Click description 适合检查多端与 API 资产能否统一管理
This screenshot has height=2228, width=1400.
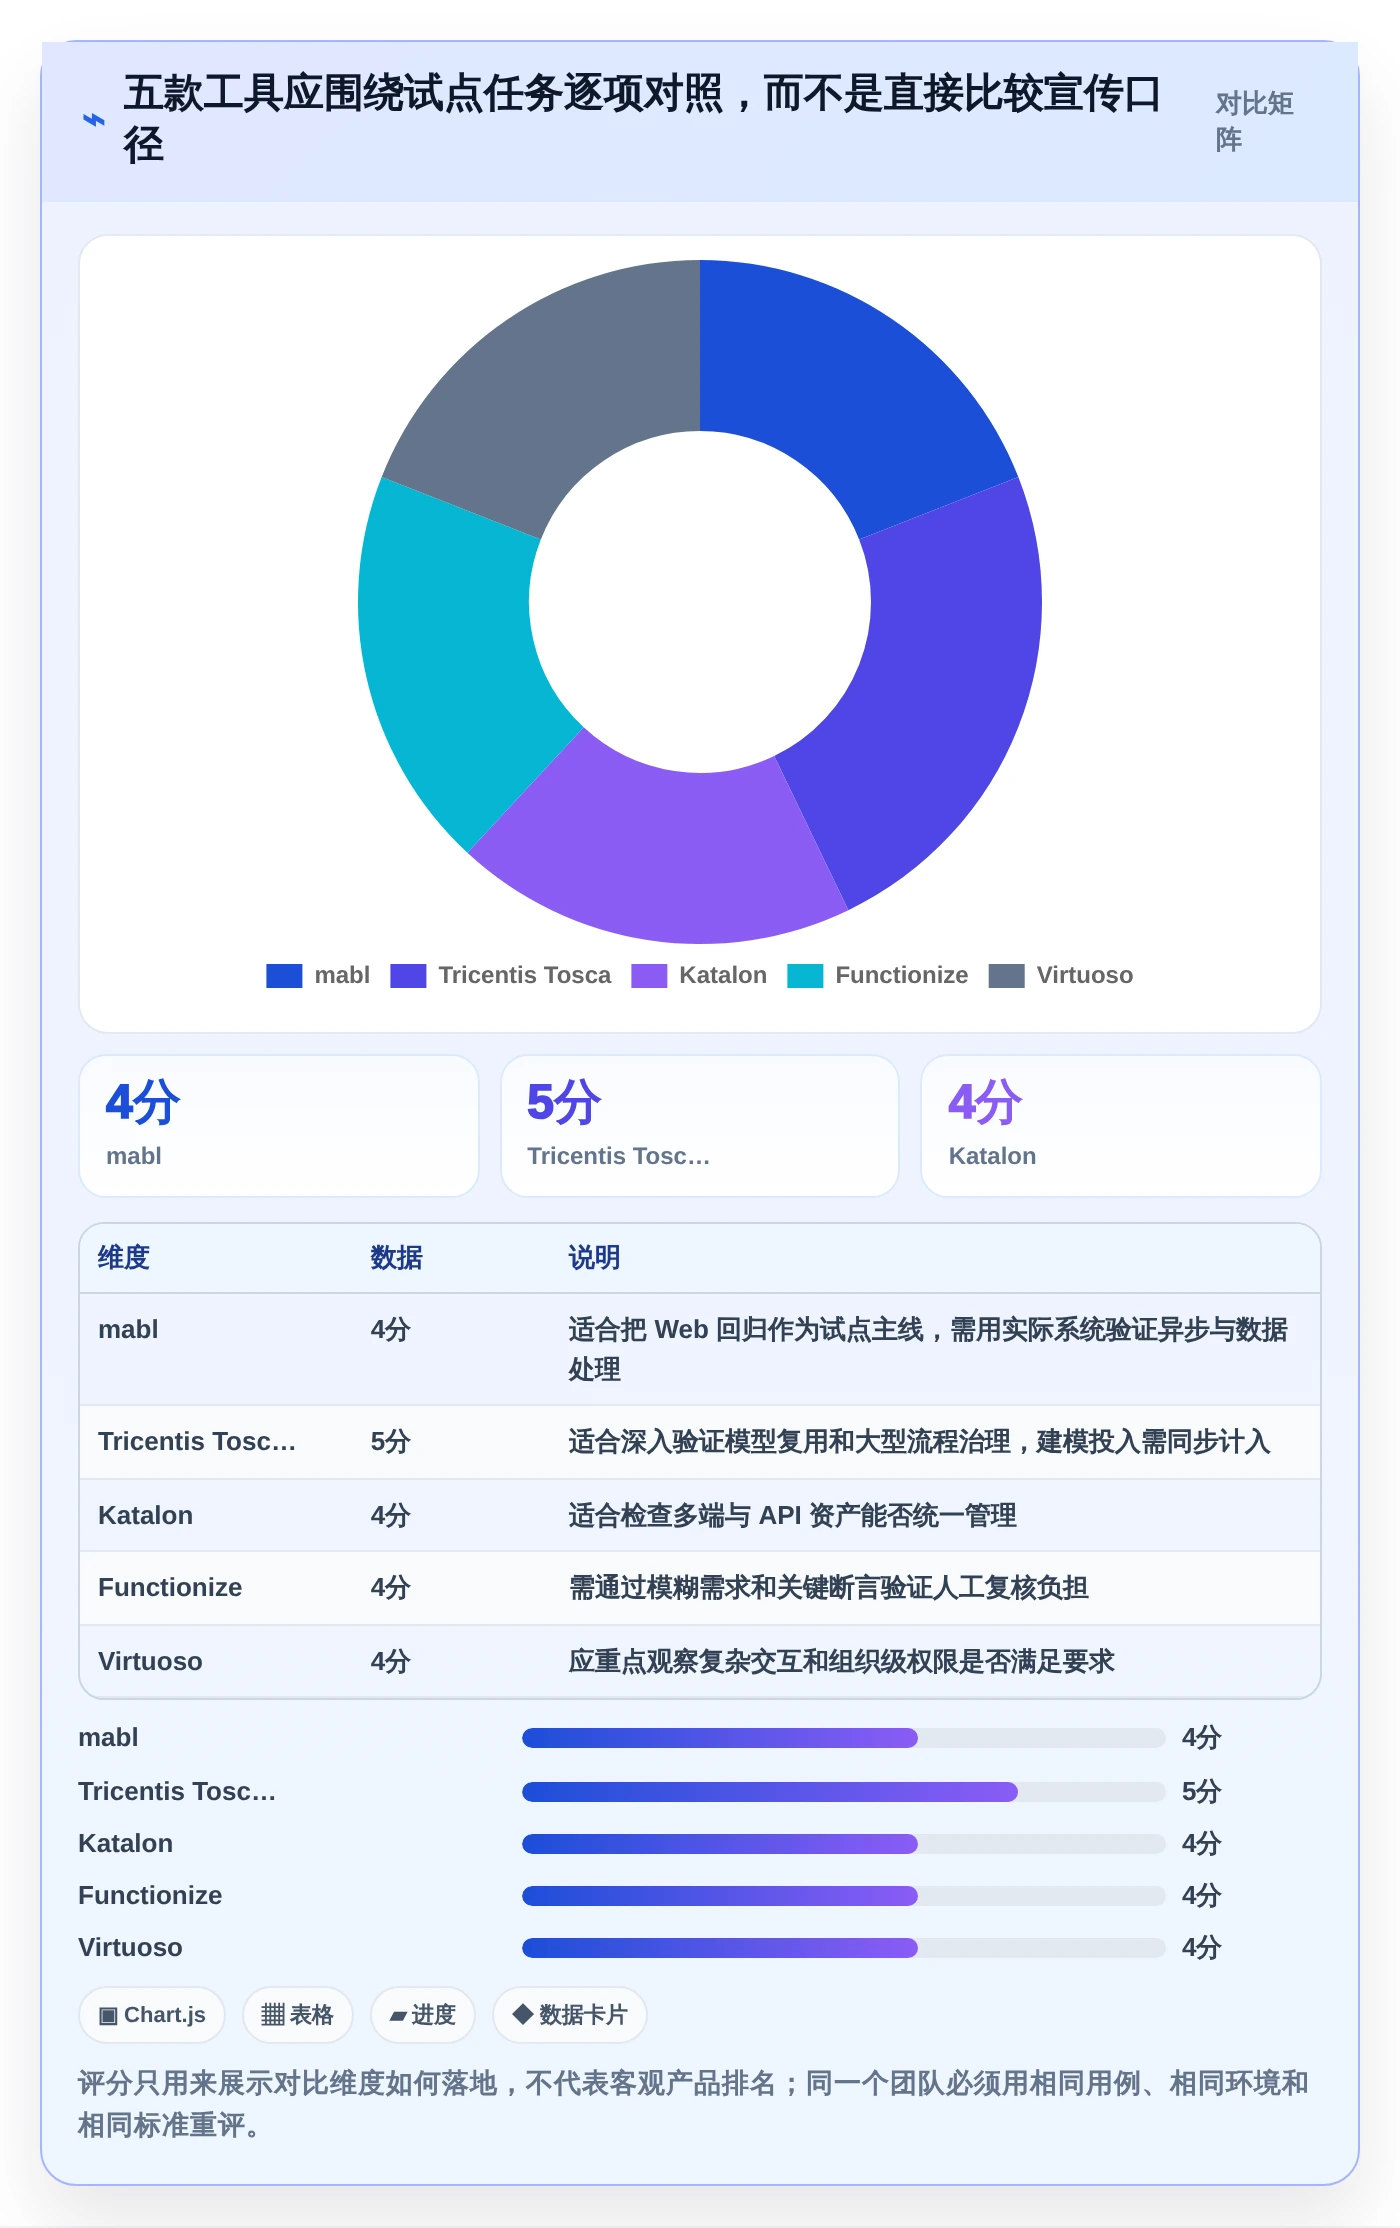point(792,1515)
